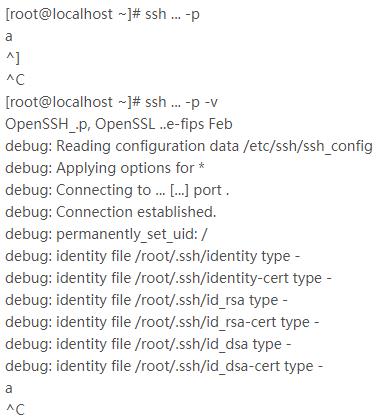Select the Applying options for * line
This screenshot has width=382, height=419.
point(105,168)
